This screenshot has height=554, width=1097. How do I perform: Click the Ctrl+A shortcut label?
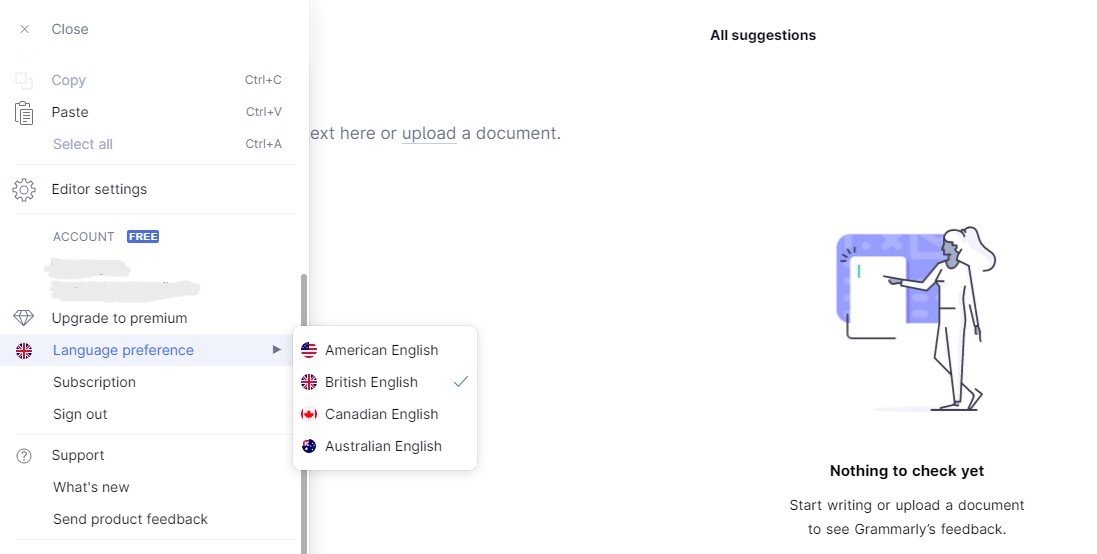pyautogui.click(x=263, y=144)
